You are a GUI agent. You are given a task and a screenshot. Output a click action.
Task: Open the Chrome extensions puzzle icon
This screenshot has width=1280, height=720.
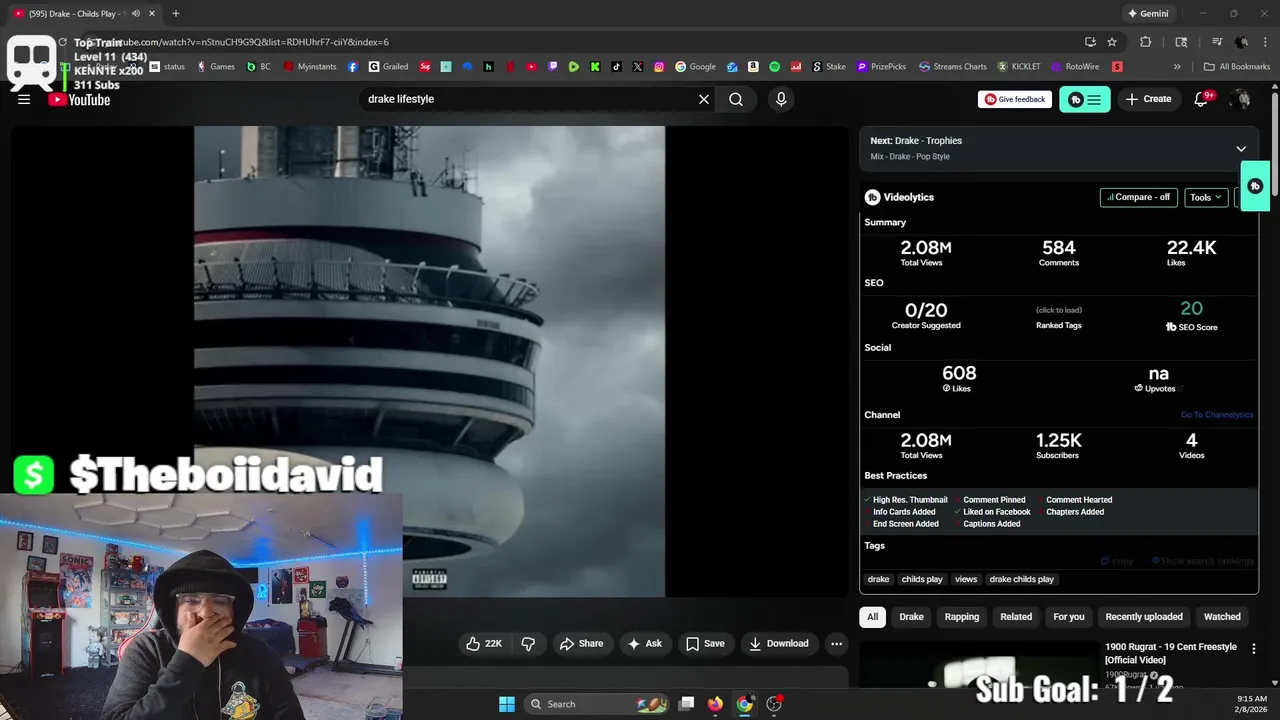click(1146, 42)
